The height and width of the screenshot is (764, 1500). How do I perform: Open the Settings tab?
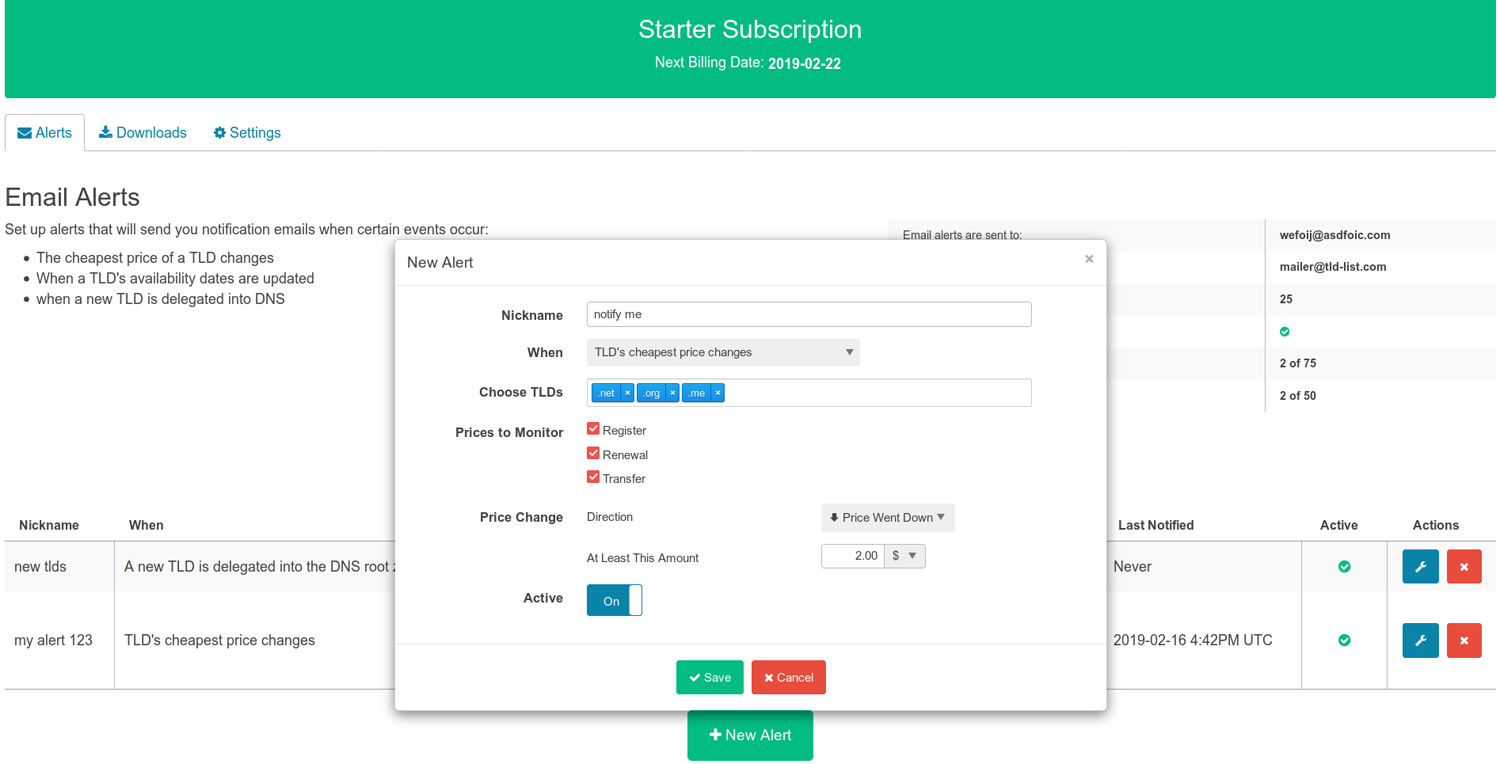point(246,133)
